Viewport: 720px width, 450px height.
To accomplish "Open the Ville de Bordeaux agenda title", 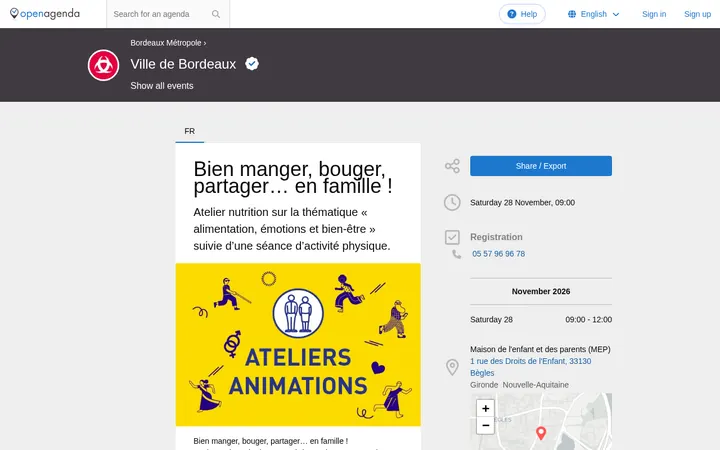I will (183, 64).
